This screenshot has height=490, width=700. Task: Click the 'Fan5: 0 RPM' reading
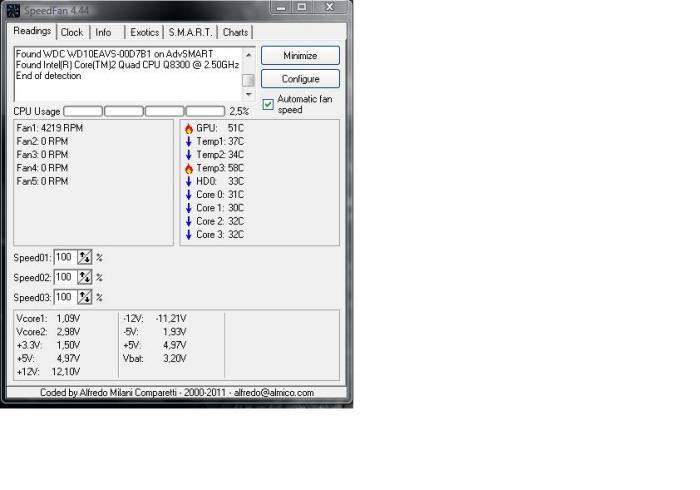point(42,181)
